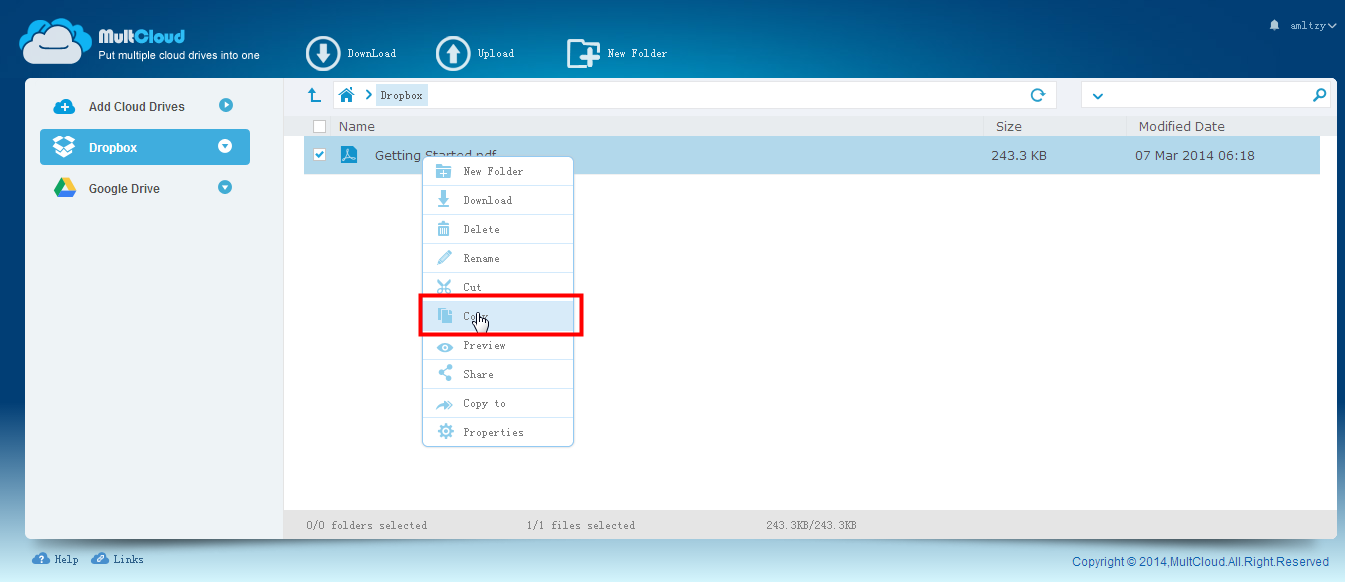Expand the Add Cloud Drives arrow
This screenshot has width=1345, height=582.
pos(225,105)
